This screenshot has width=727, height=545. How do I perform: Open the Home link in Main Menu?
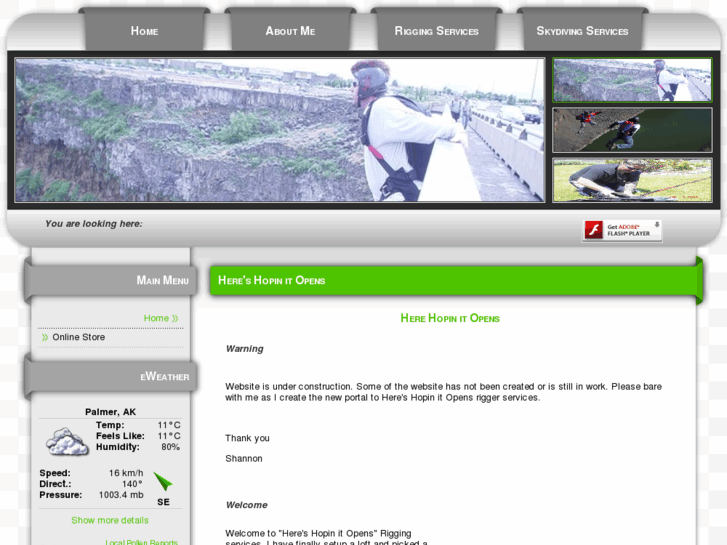coord(160,318)
